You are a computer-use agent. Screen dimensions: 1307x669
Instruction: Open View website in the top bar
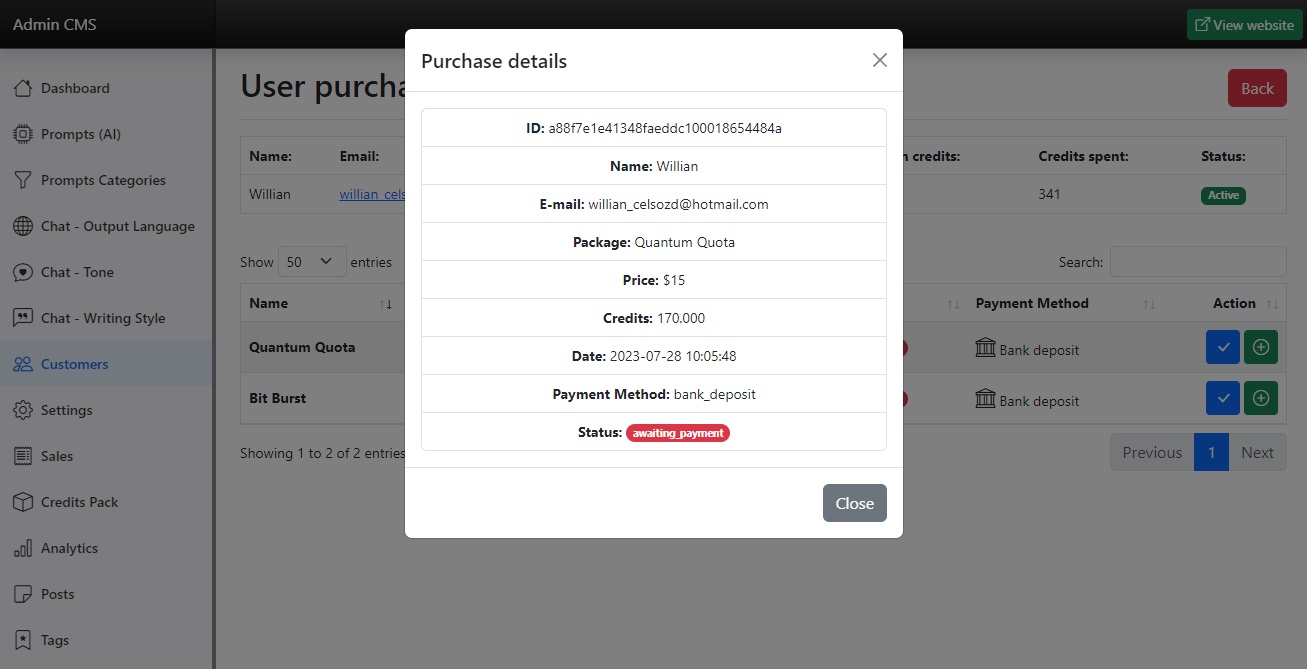pos(1244,25)
